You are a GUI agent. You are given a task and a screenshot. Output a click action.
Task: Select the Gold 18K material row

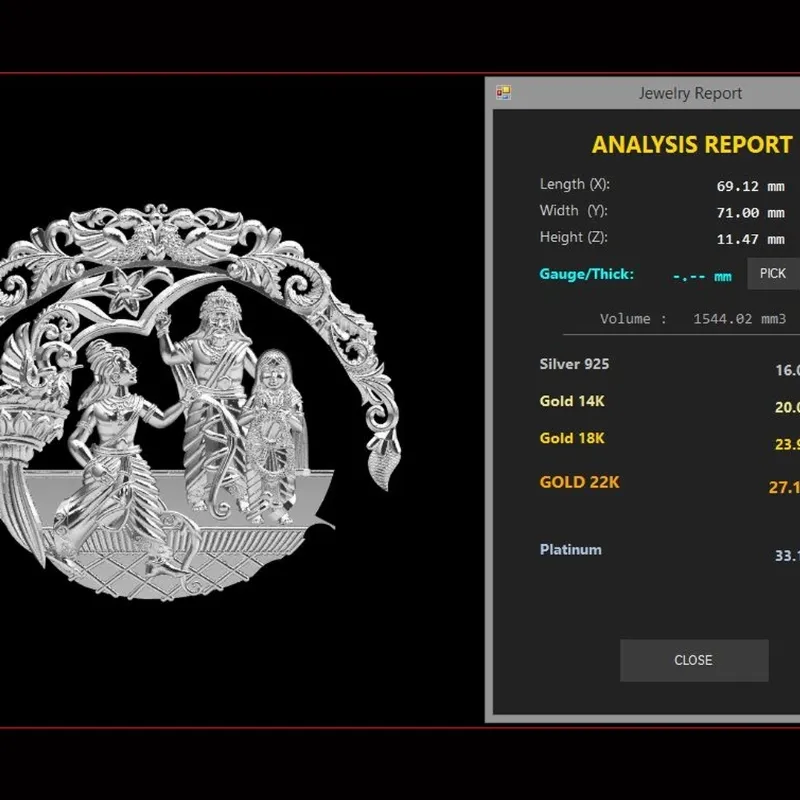pyautogui.click(x=669, y=441)
